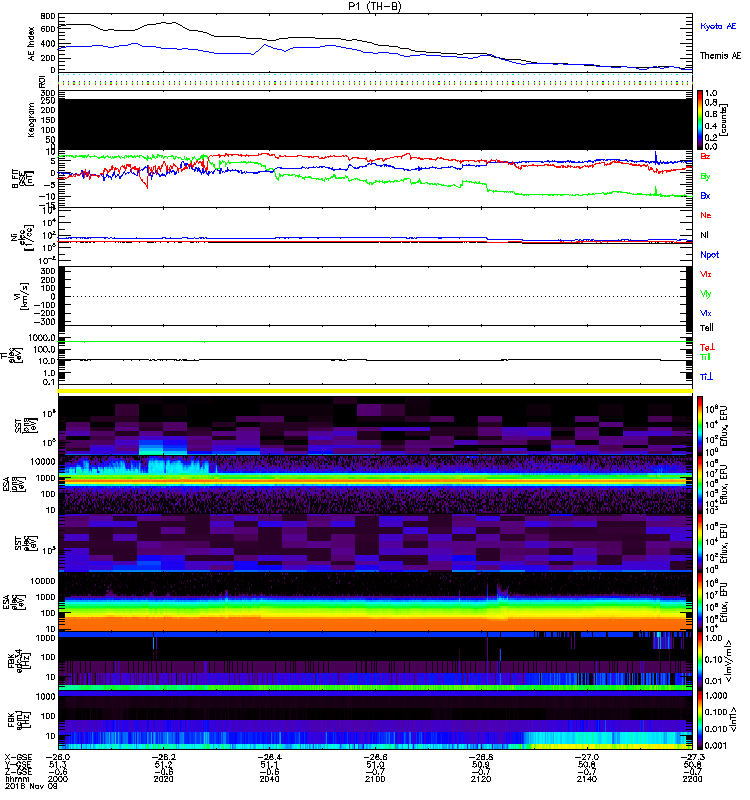Select the green By legend label
The height and width of the screenshot is (800, 750).
pos(705,177)
